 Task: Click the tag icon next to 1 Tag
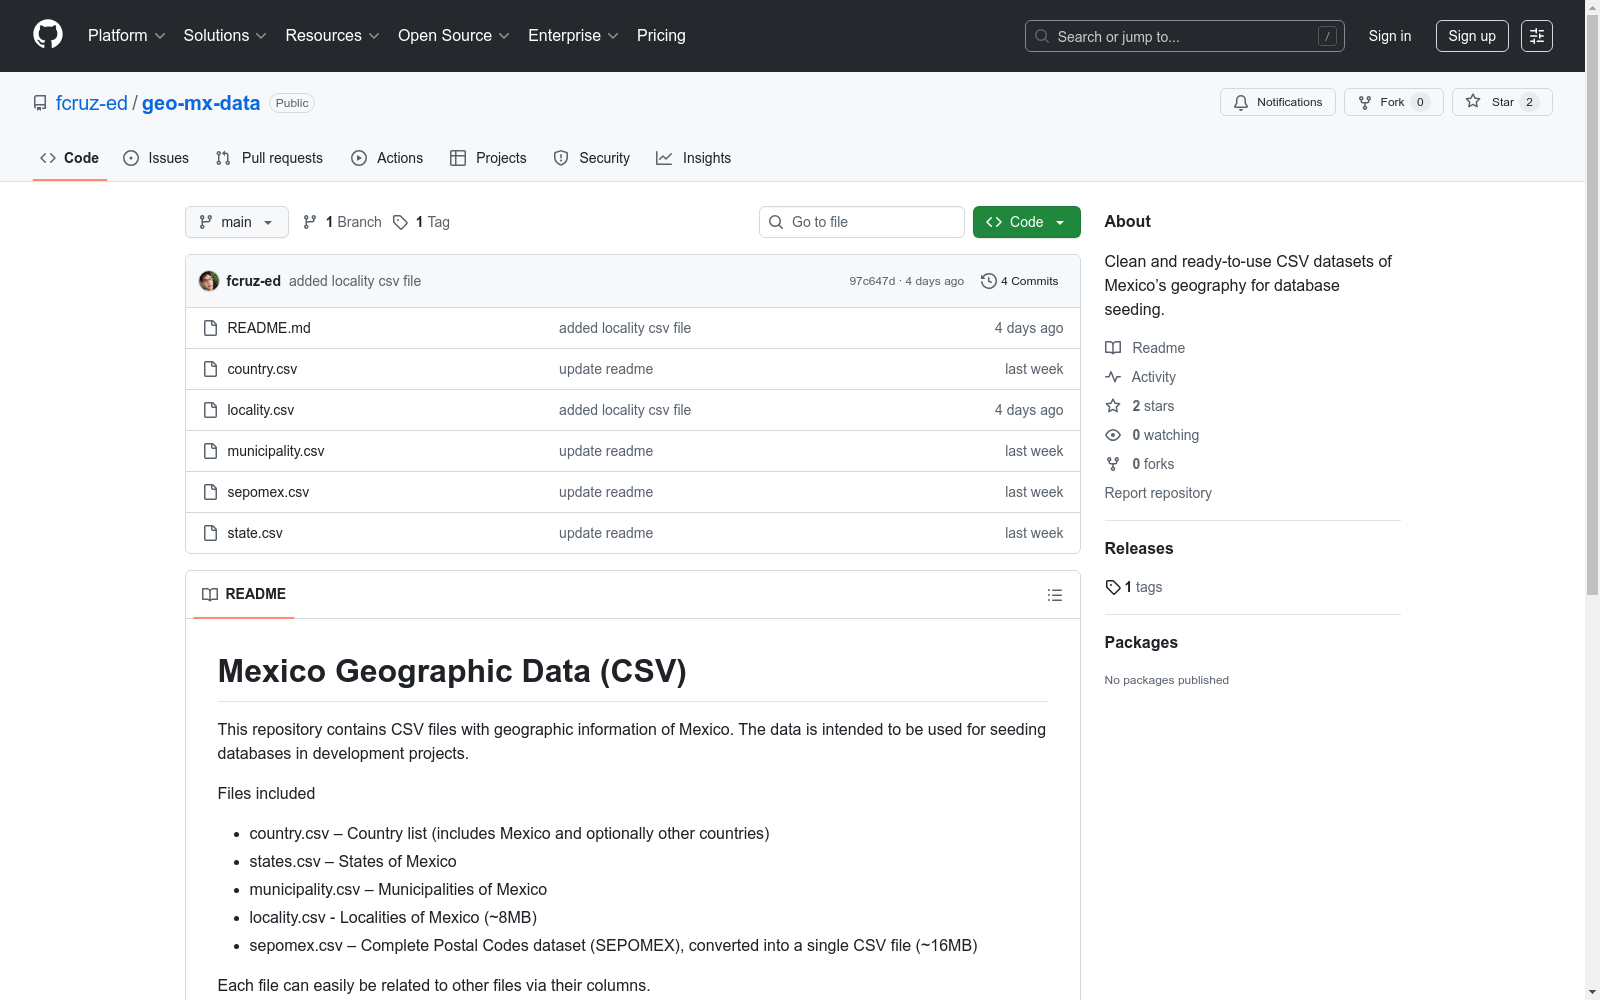click(400, 222)
